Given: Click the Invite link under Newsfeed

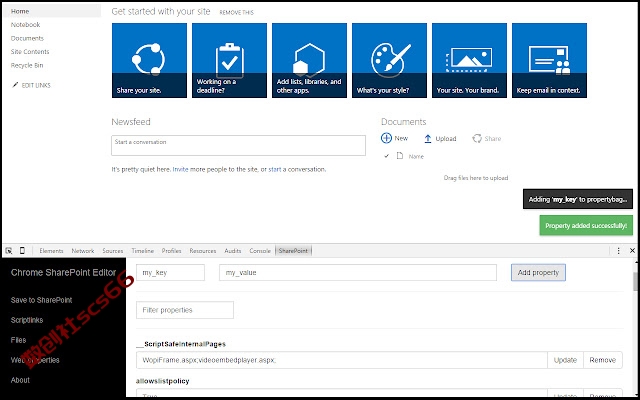Looking at the screenshot, I should 180,169.
